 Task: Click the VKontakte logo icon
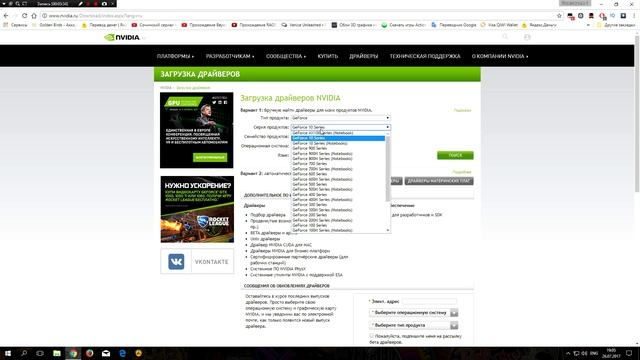[x=176, y=262]
